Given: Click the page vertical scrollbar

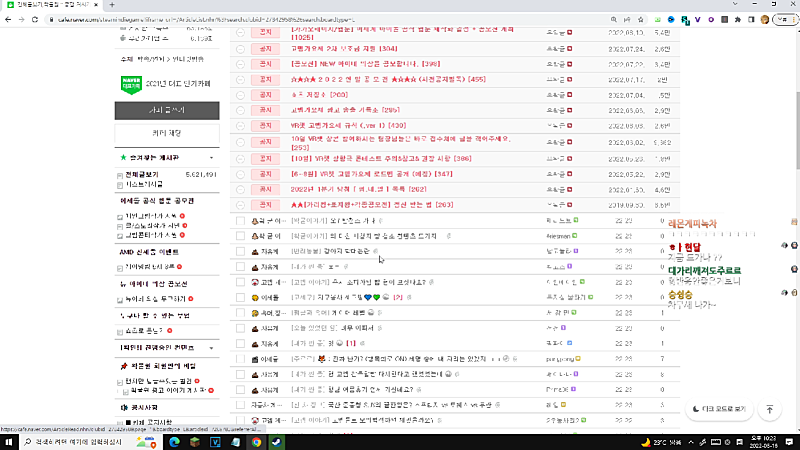Looking at the screenshot, I should [796, 130].
